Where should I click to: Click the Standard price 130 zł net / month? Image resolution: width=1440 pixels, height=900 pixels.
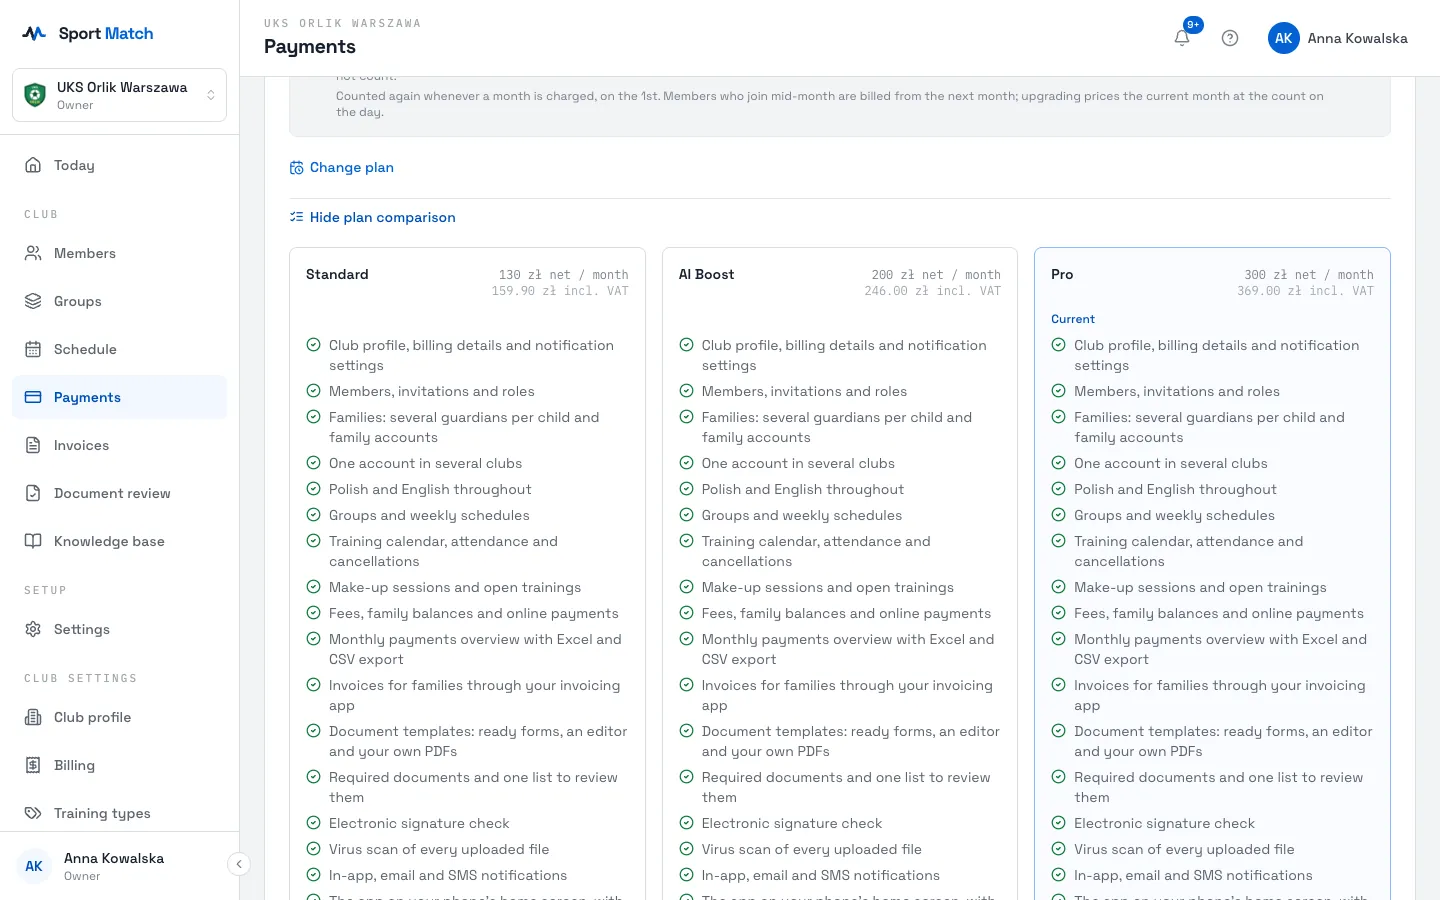pyautogui.click(x=564, y=275)
